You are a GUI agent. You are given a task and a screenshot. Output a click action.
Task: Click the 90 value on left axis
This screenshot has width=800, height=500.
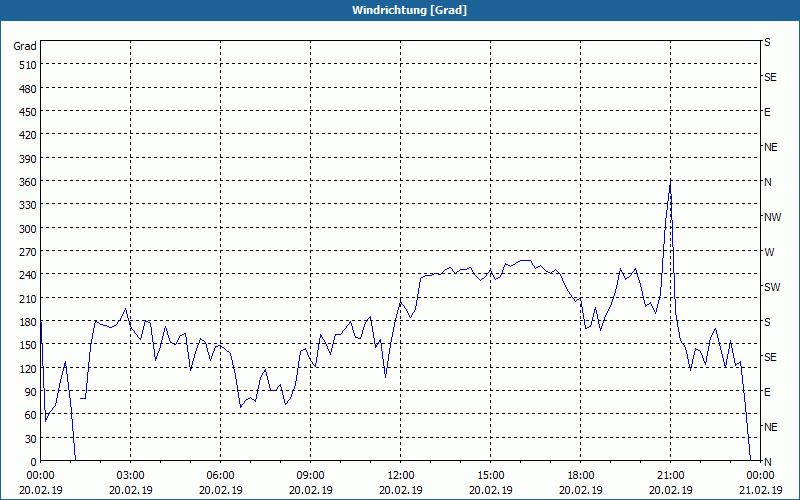coord(31,392)
